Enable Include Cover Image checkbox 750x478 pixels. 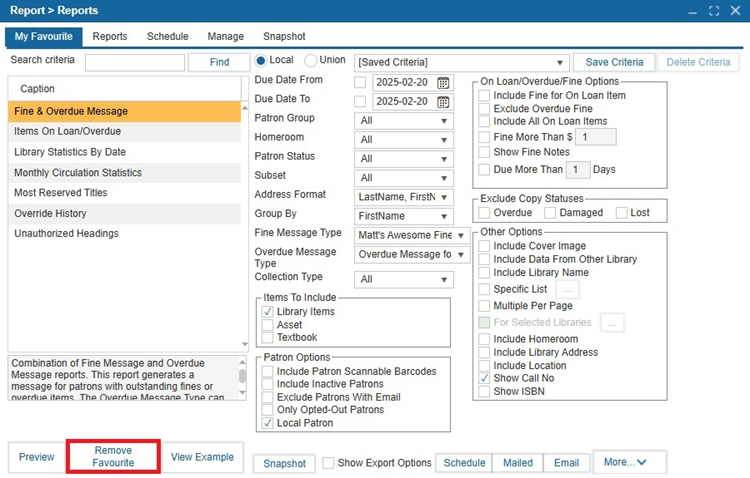[484, 246]
